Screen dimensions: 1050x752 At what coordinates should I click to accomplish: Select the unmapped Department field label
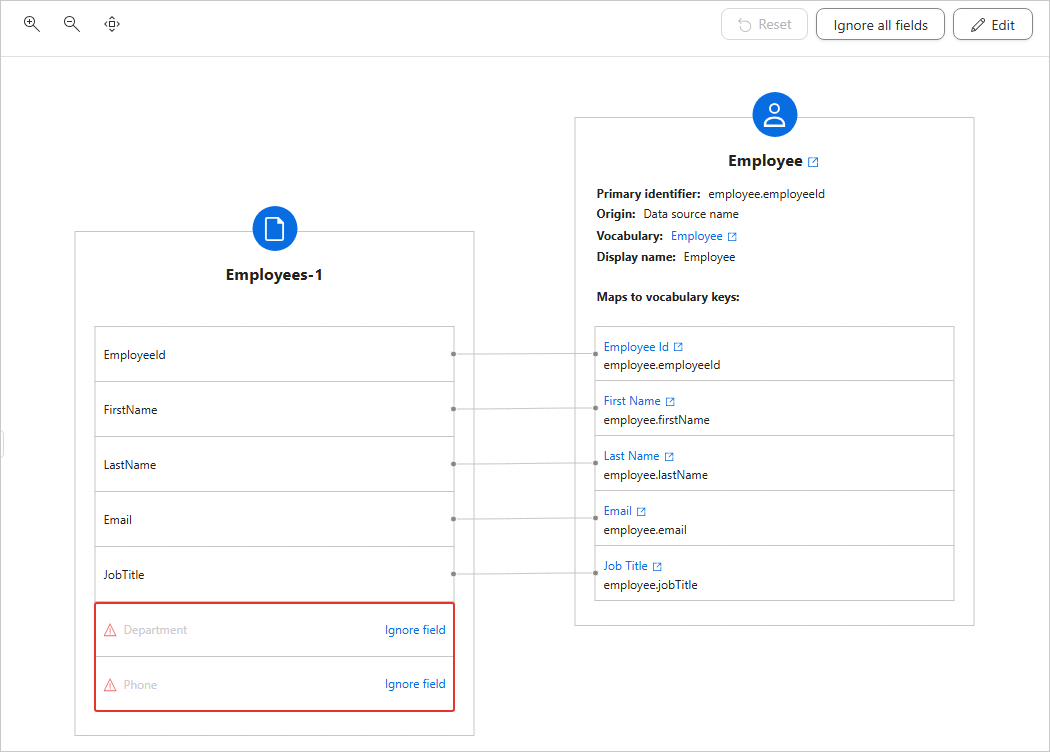[x=155, y=630]
